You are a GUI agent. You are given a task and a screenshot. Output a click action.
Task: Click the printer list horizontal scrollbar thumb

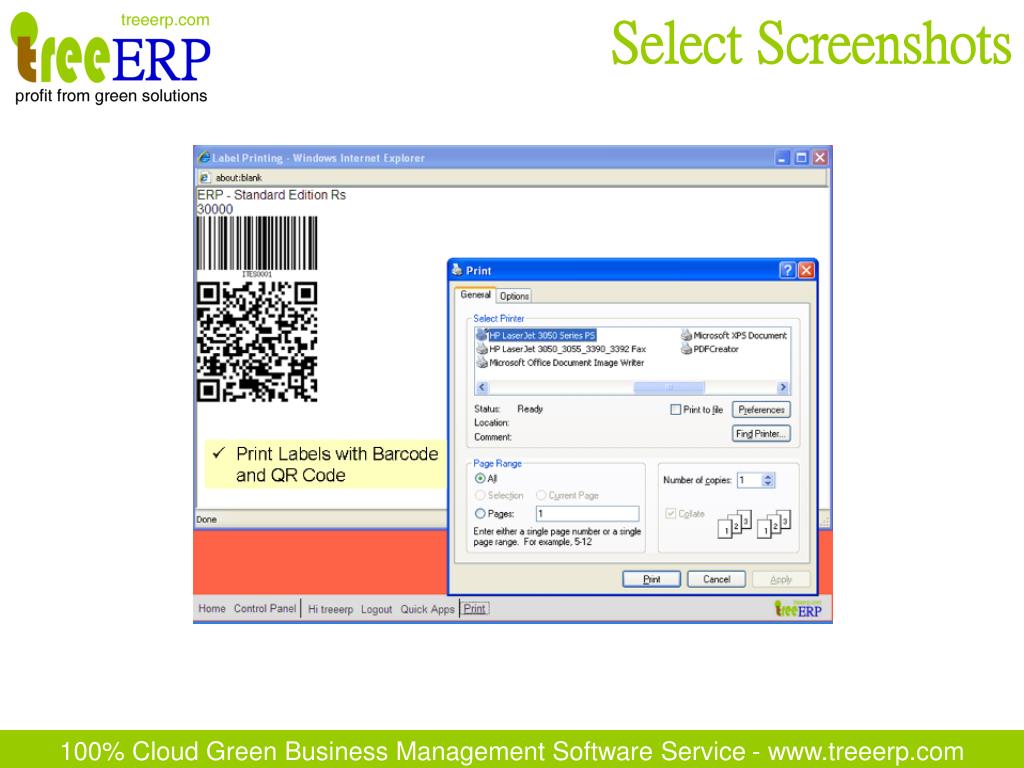pyautogui.click(x=669, y=387)
